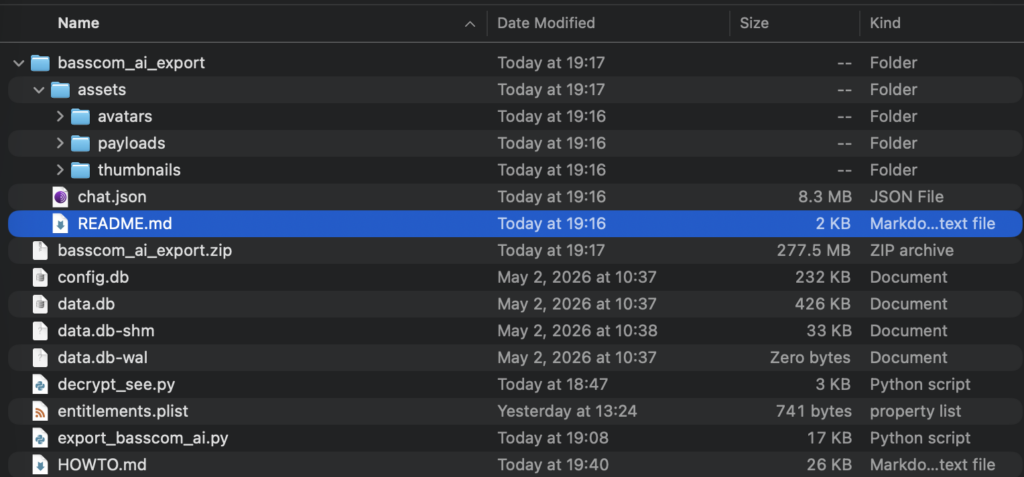Image resolution: width=1024 pixels, height=477 pixels.
Task: Click the README.md file icon
Action: point(60,223)
